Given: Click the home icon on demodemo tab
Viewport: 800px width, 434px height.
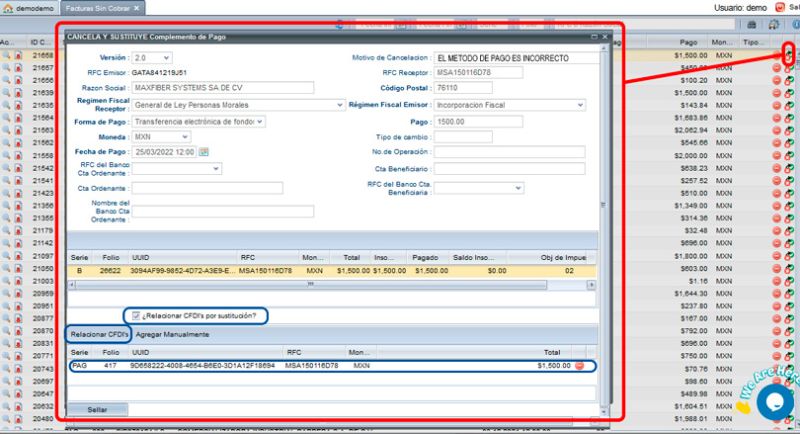Looking at the screenshot, I should [8, 8].
